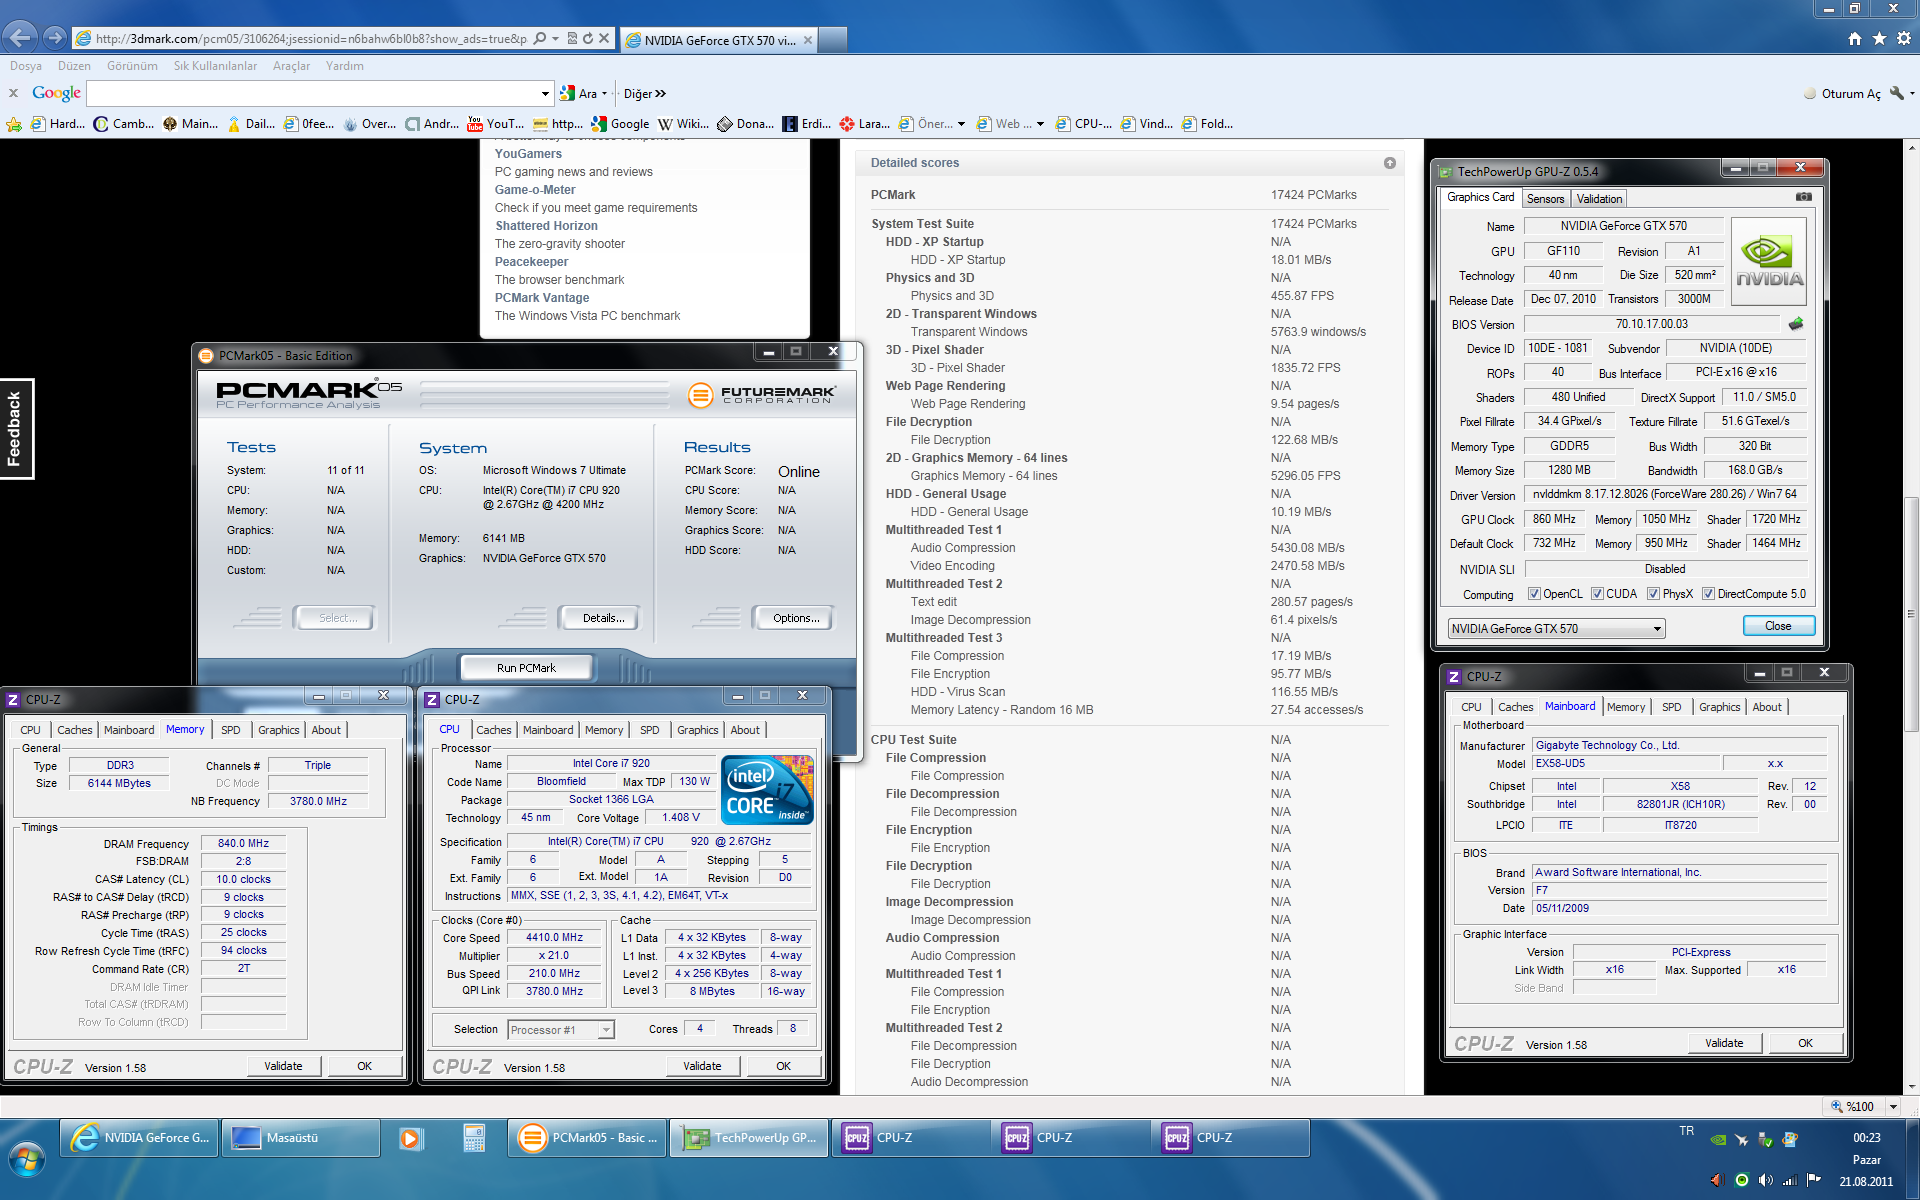Click the Oturum Aç sign-in button
Screen dimensions: 1920x1200
(1843, 94)
